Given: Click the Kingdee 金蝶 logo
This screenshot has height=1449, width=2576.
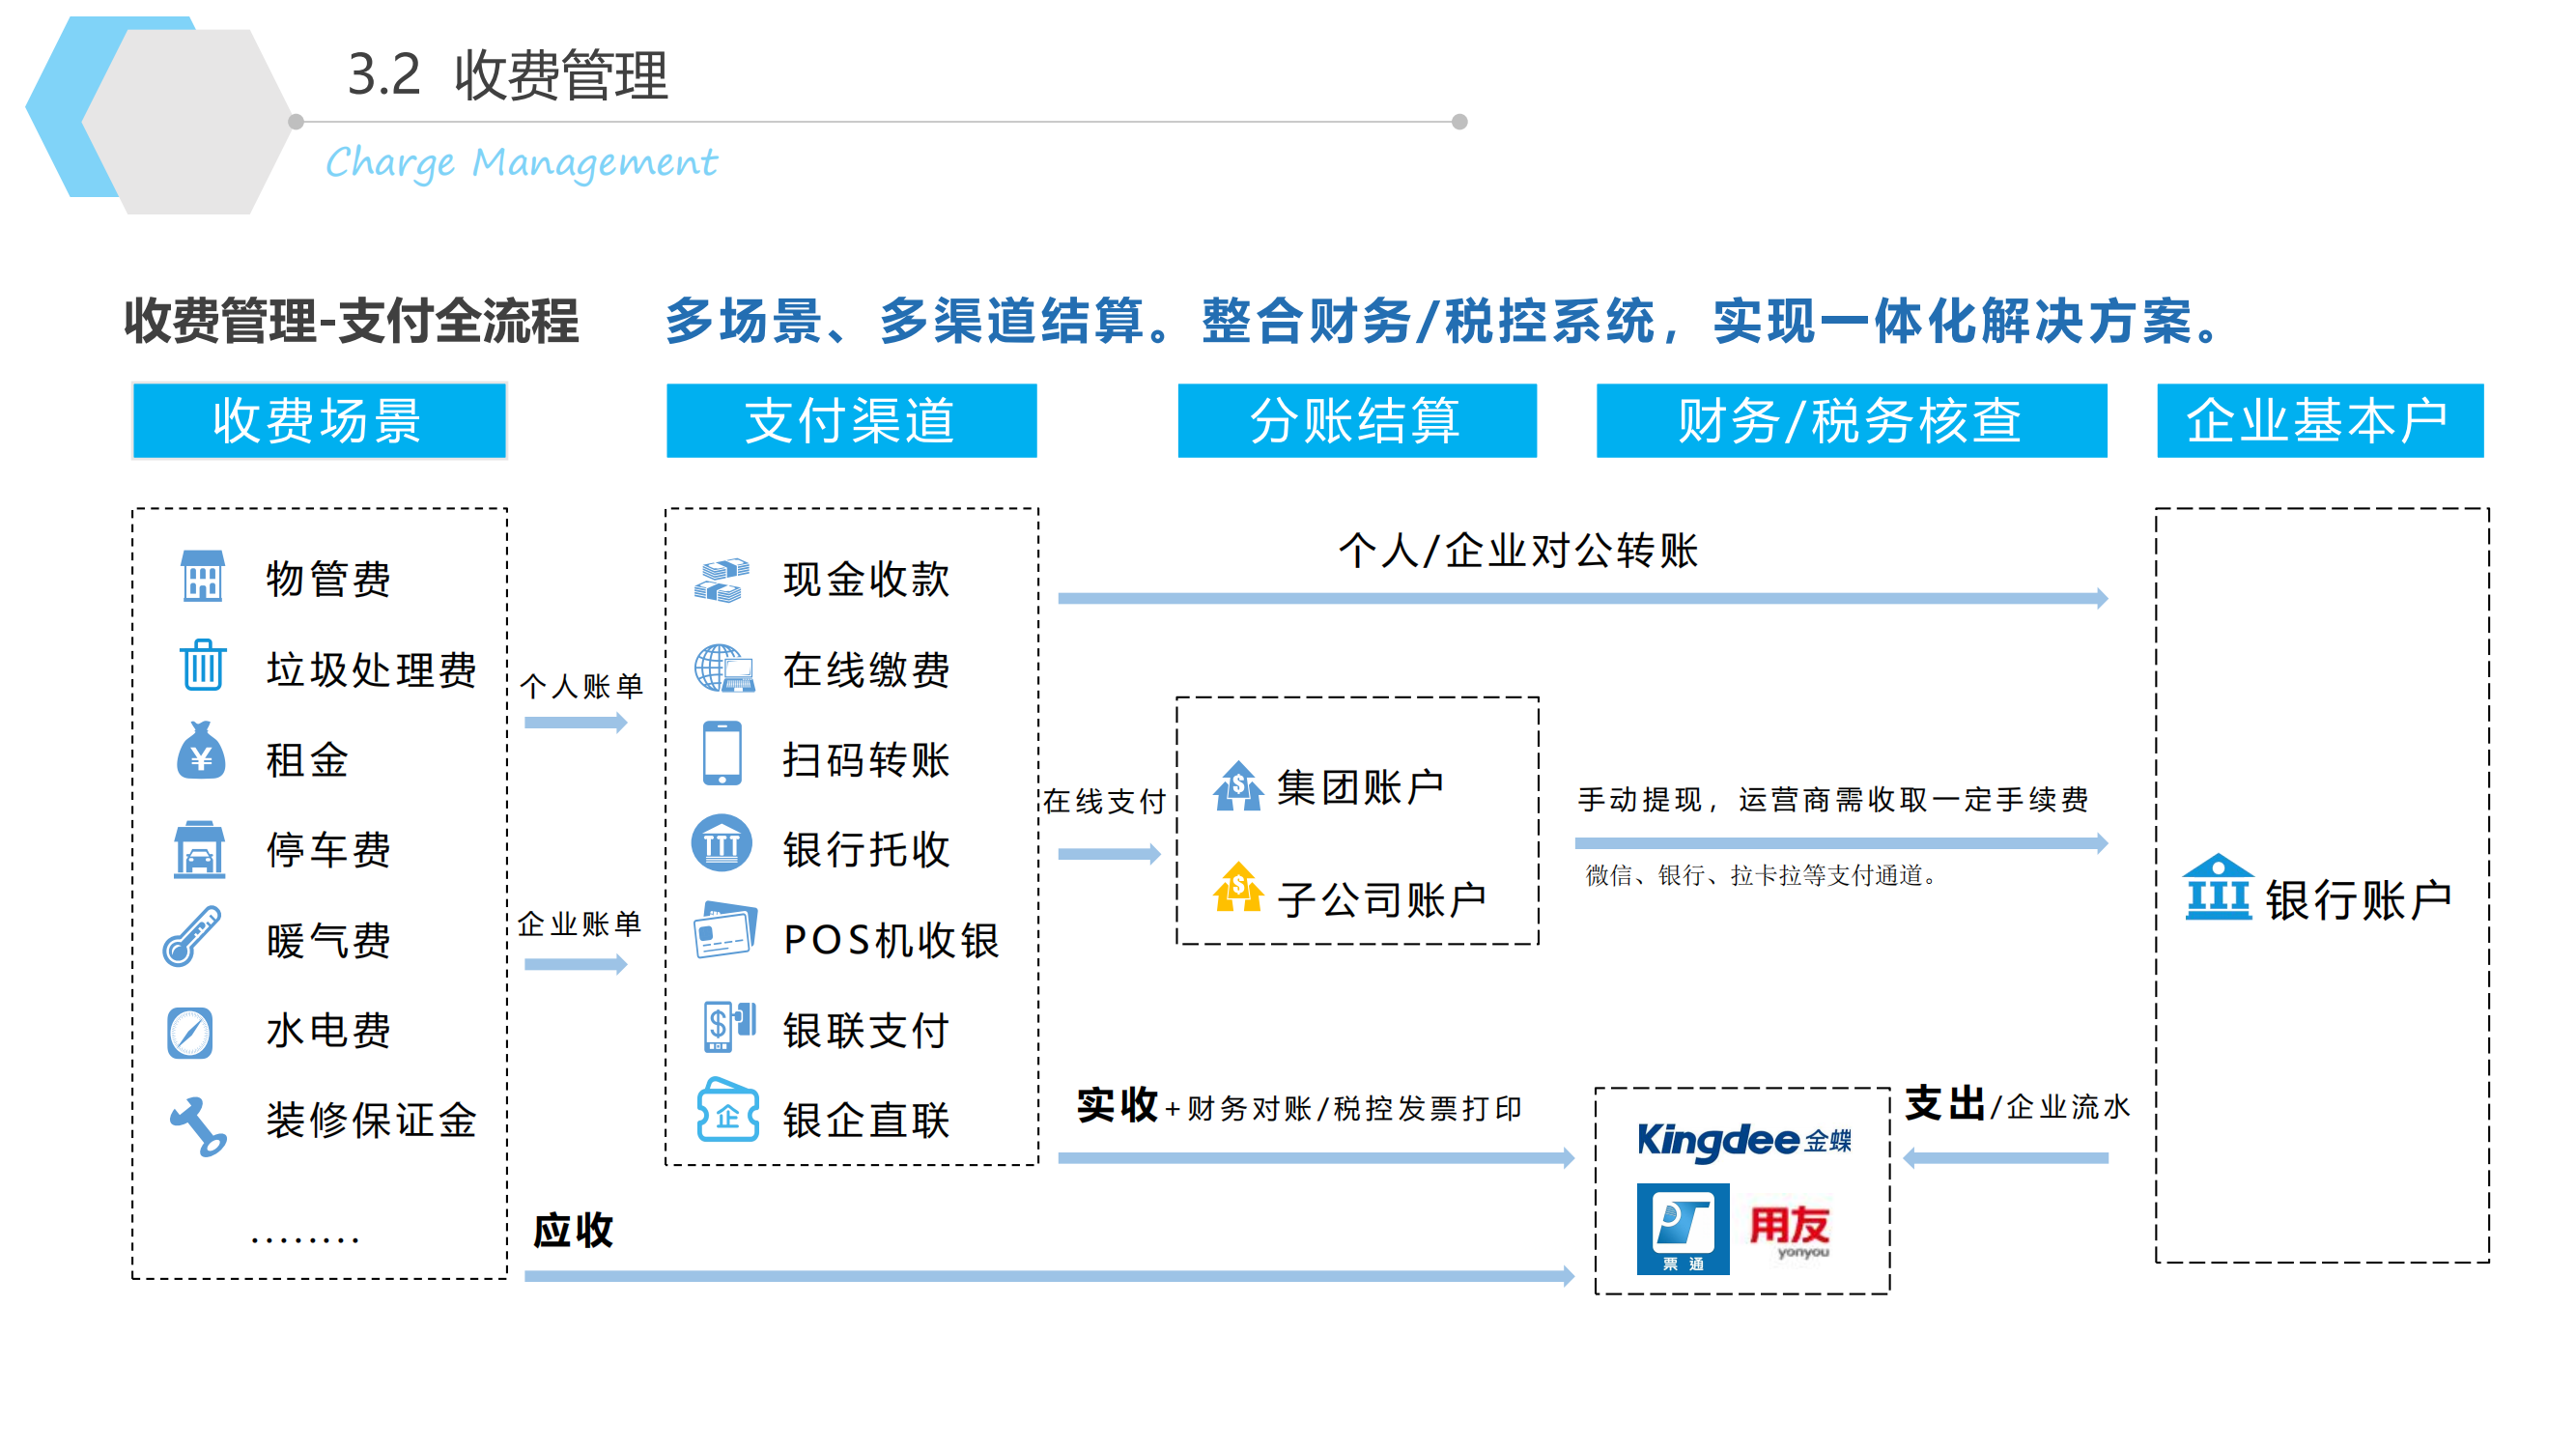Looking at the screenshot, I should click(x=1743, y=1140).
